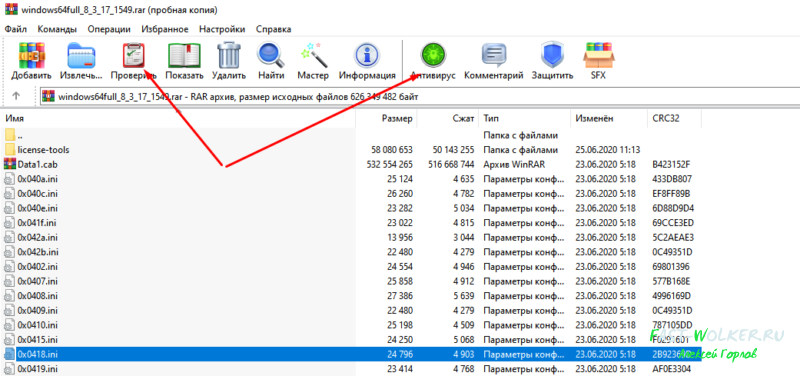Select file 0x0408.ini
The height and width of the screenshot is (376, 800).
pyautogui.click(x=37, y=296)
